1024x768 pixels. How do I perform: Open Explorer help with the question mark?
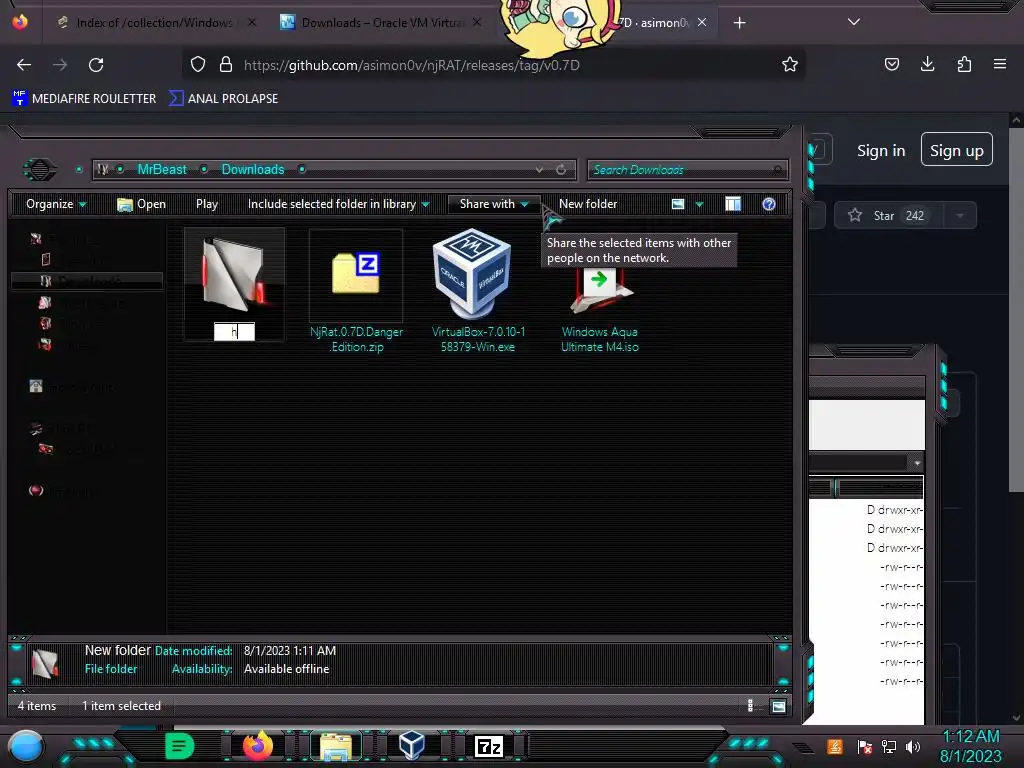pos(769,204)
